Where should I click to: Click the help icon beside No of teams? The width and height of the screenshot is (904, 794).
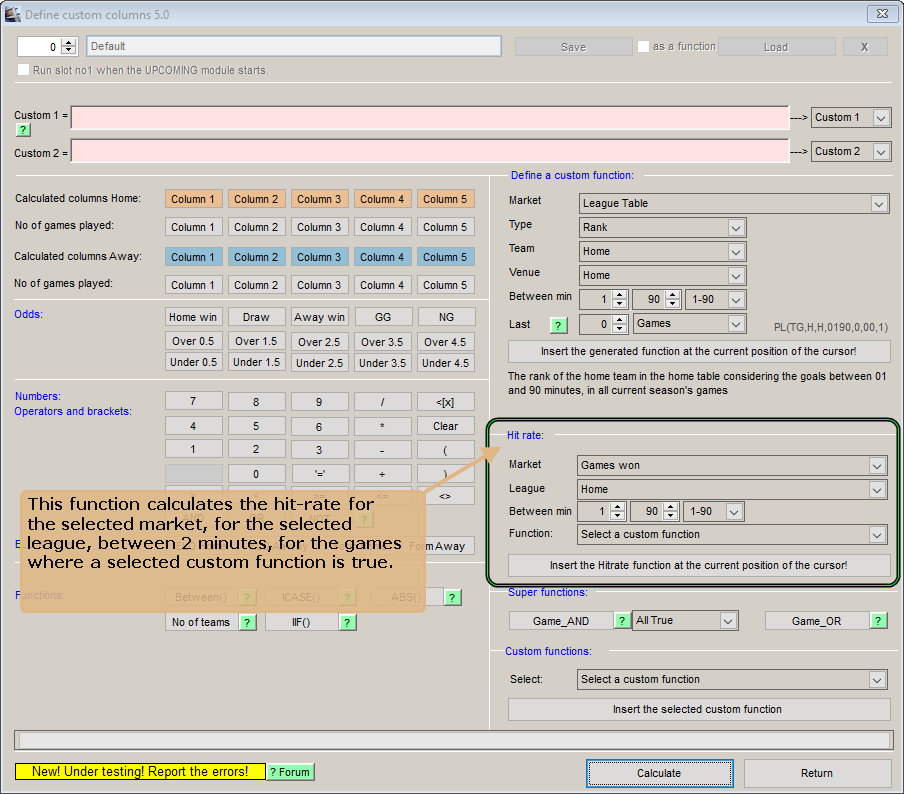(246, 621)
